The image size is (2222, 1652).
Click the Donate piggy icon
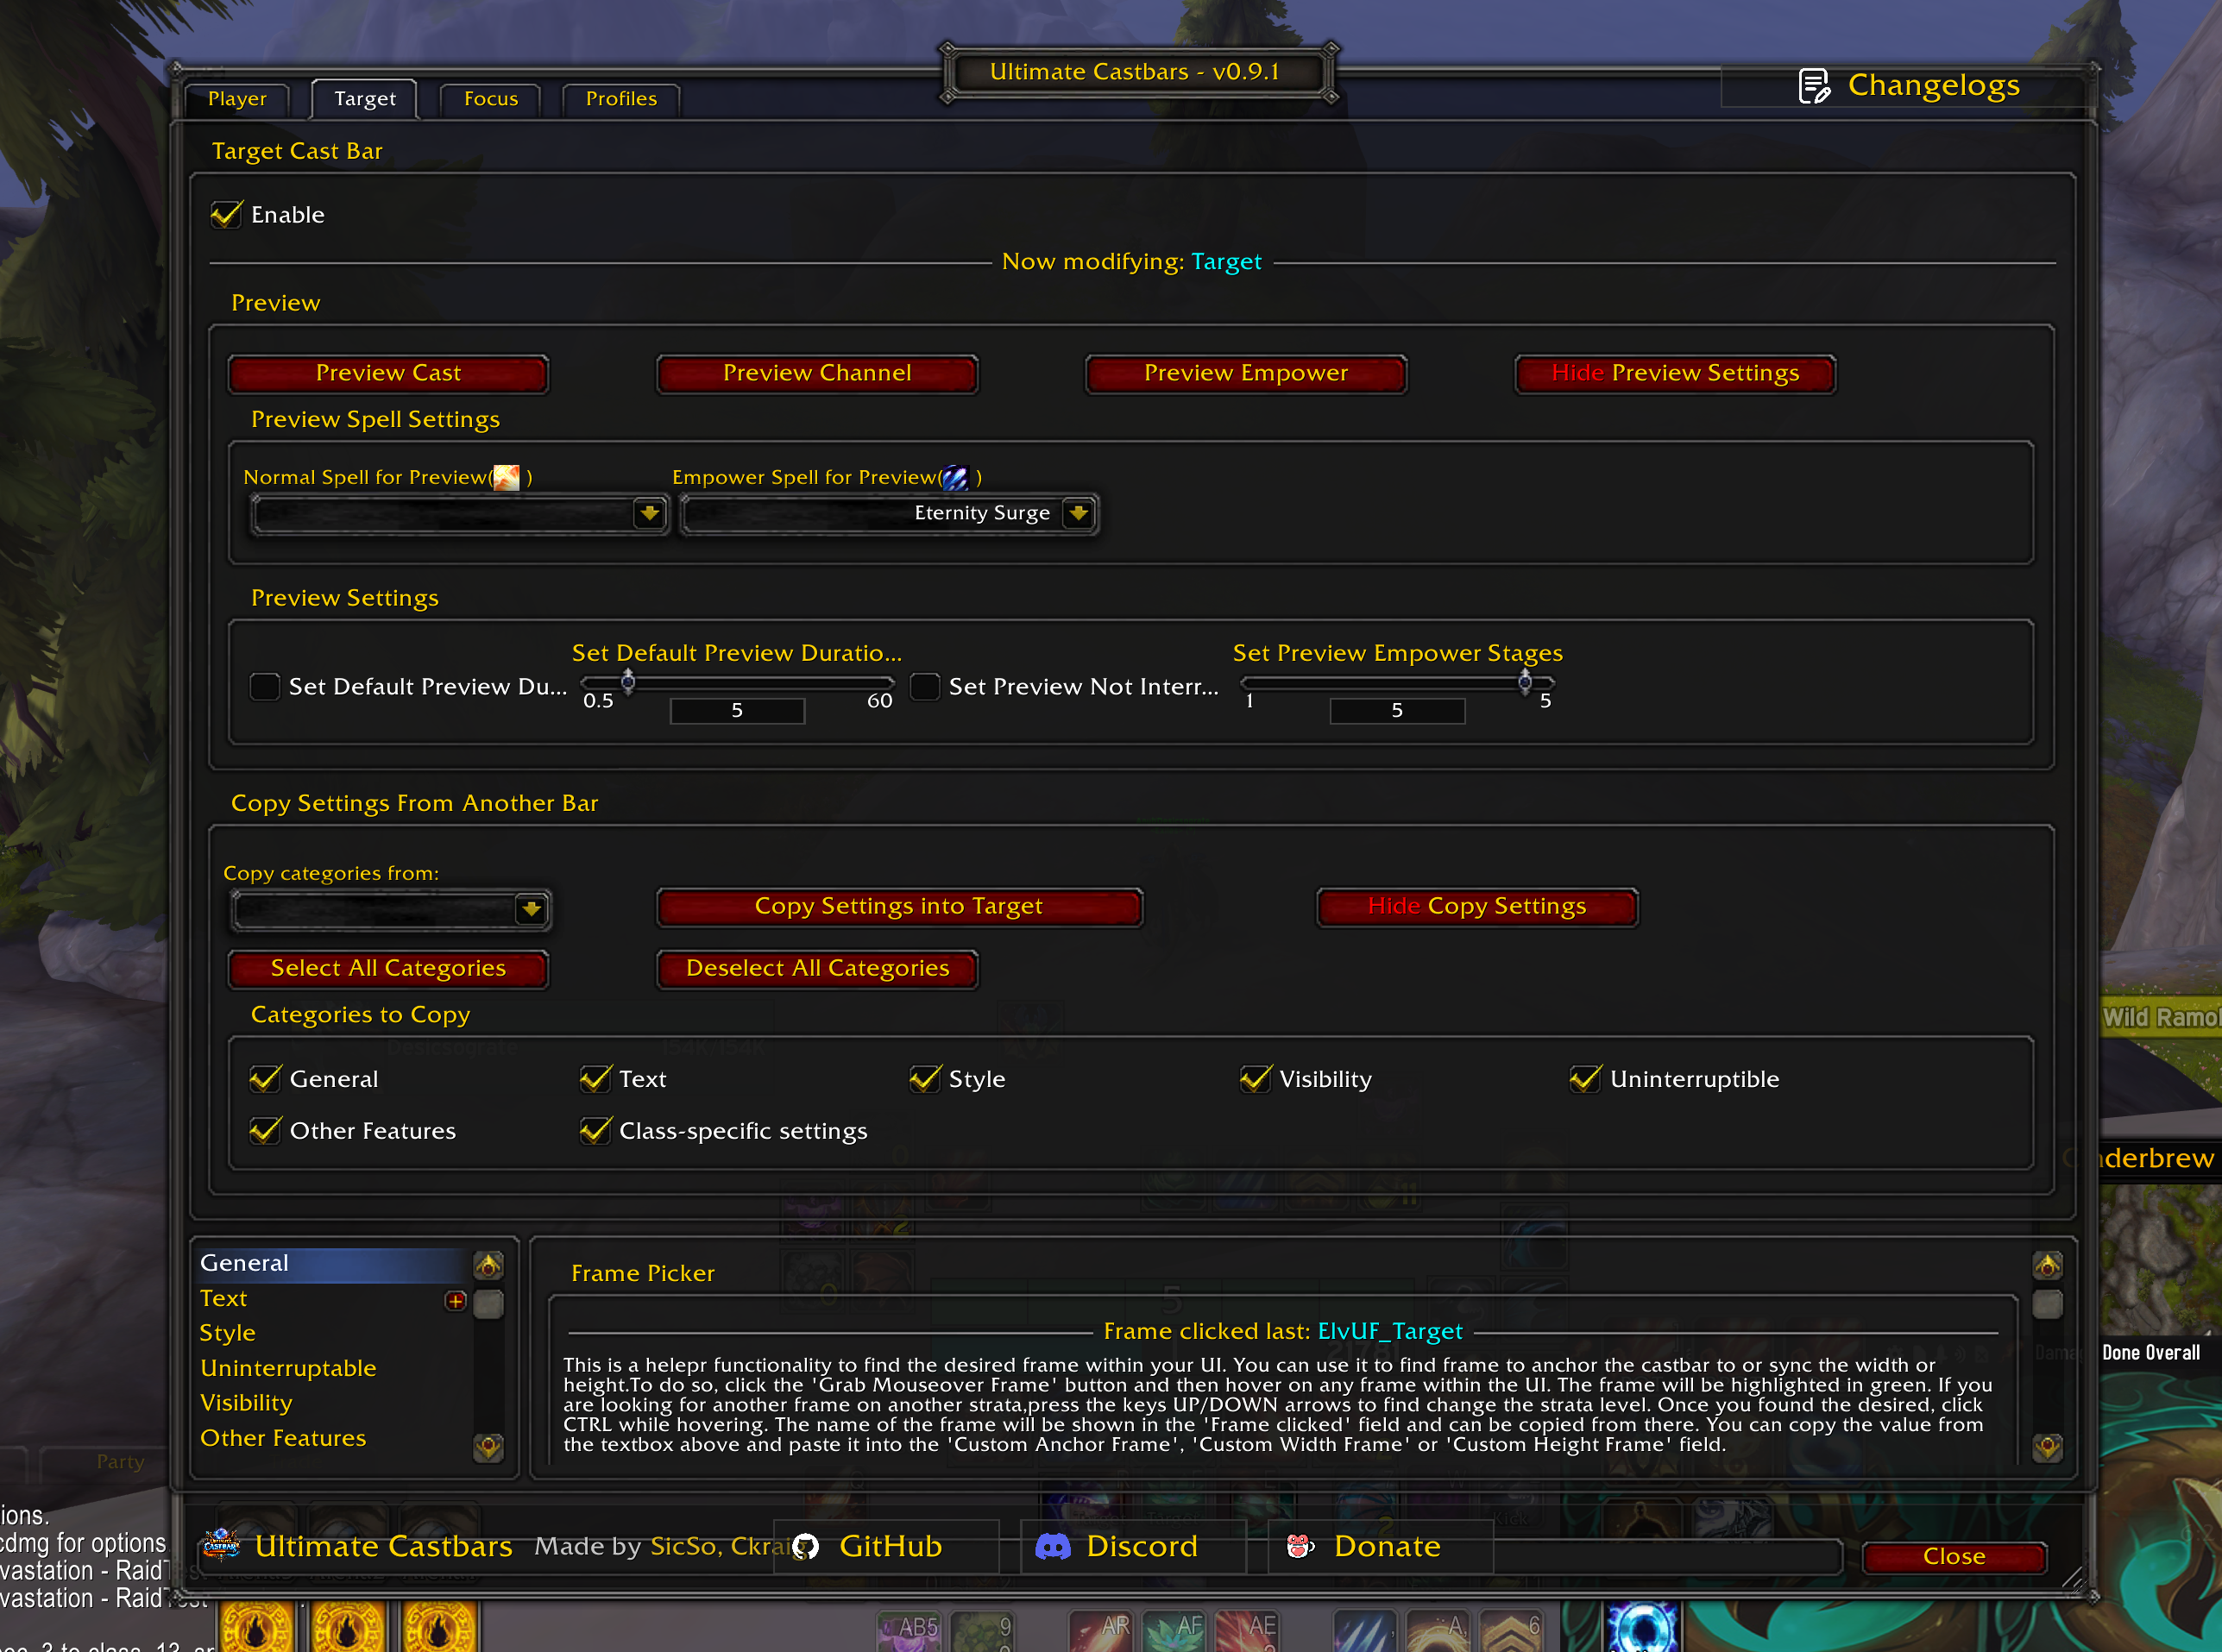pyautogui.click(x=1300, y=1547)
